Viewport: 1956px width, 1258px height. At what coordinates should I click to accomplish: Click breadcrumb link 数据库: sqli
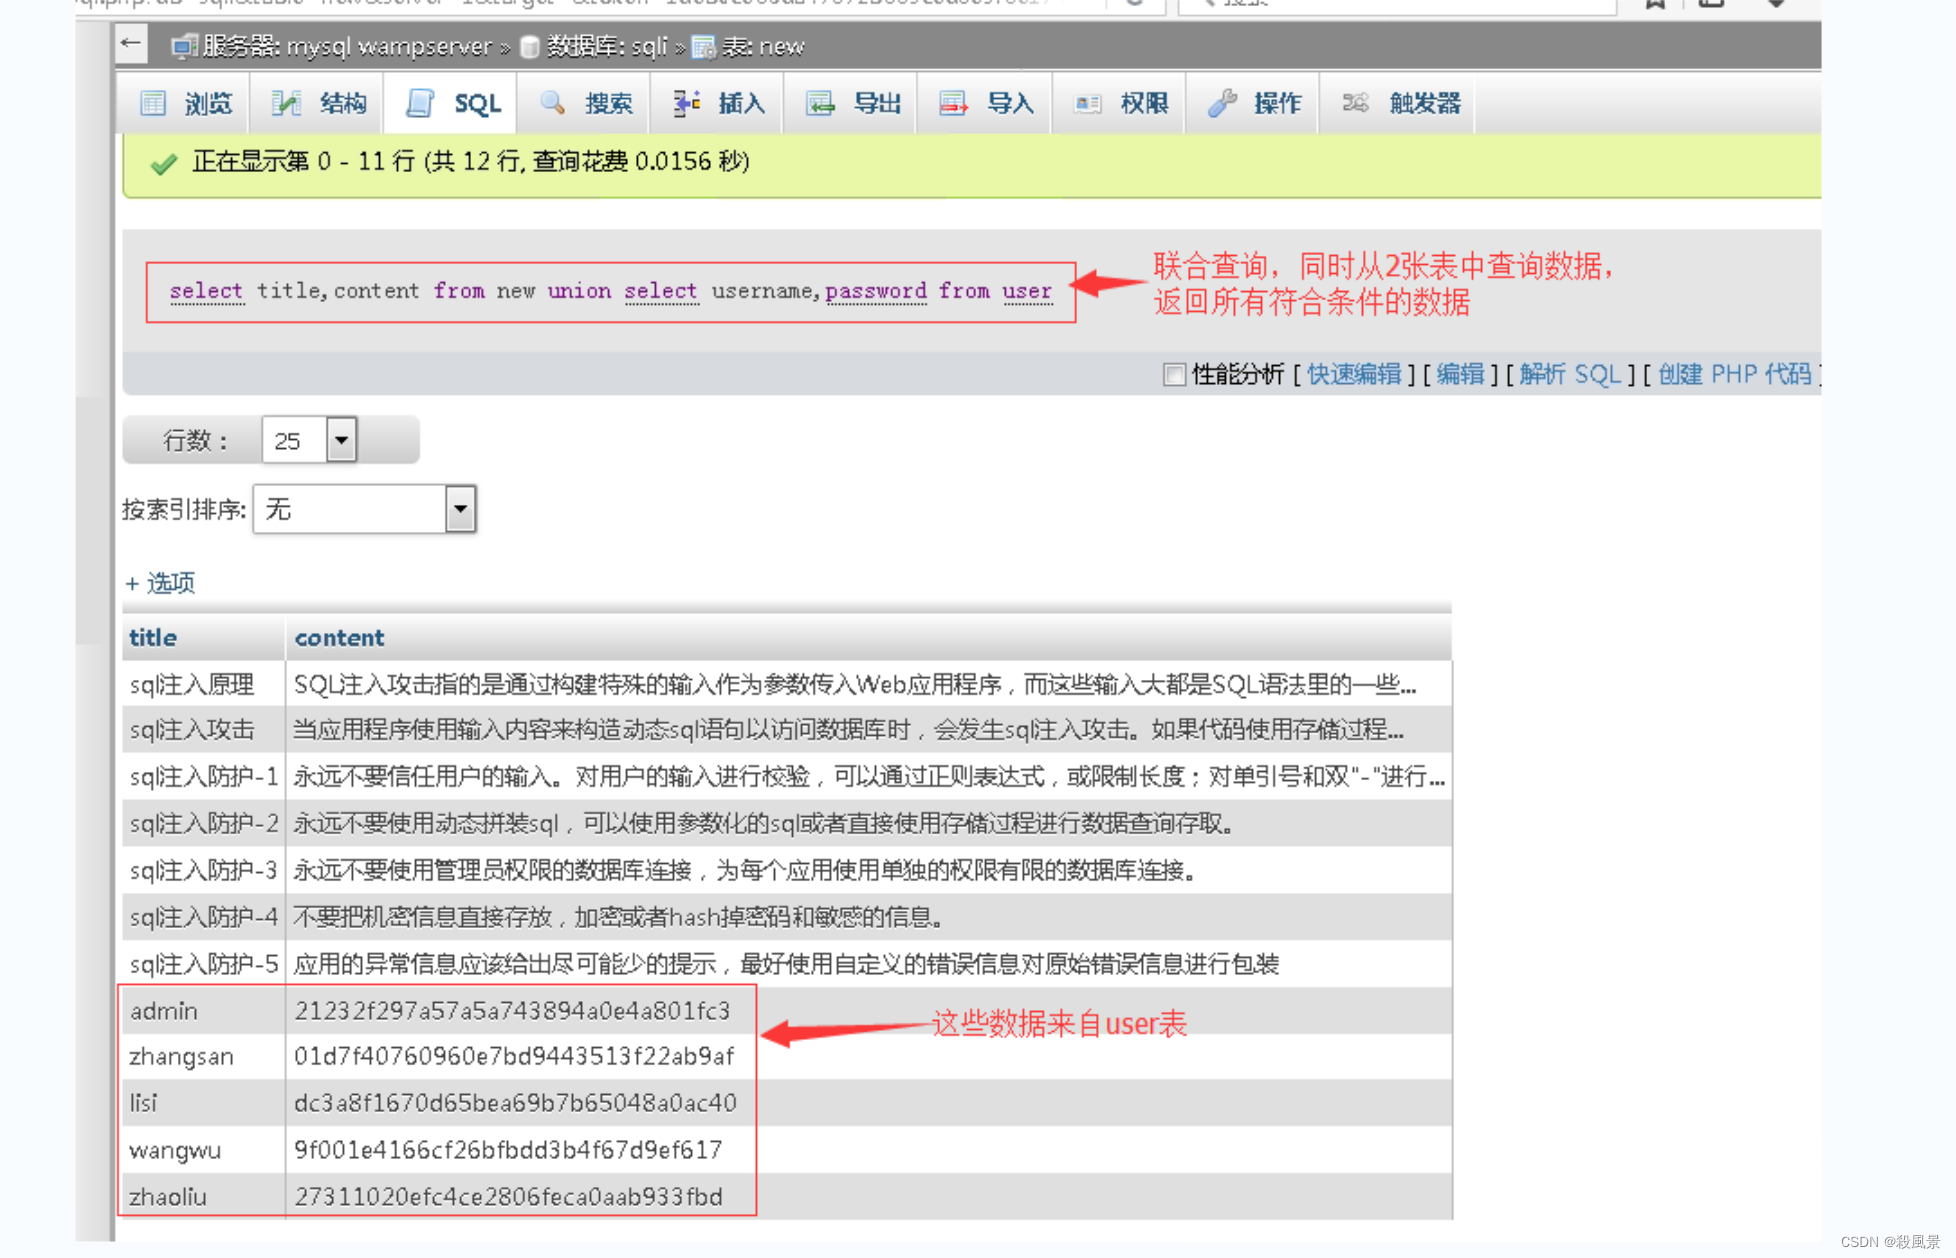[606, 46]
